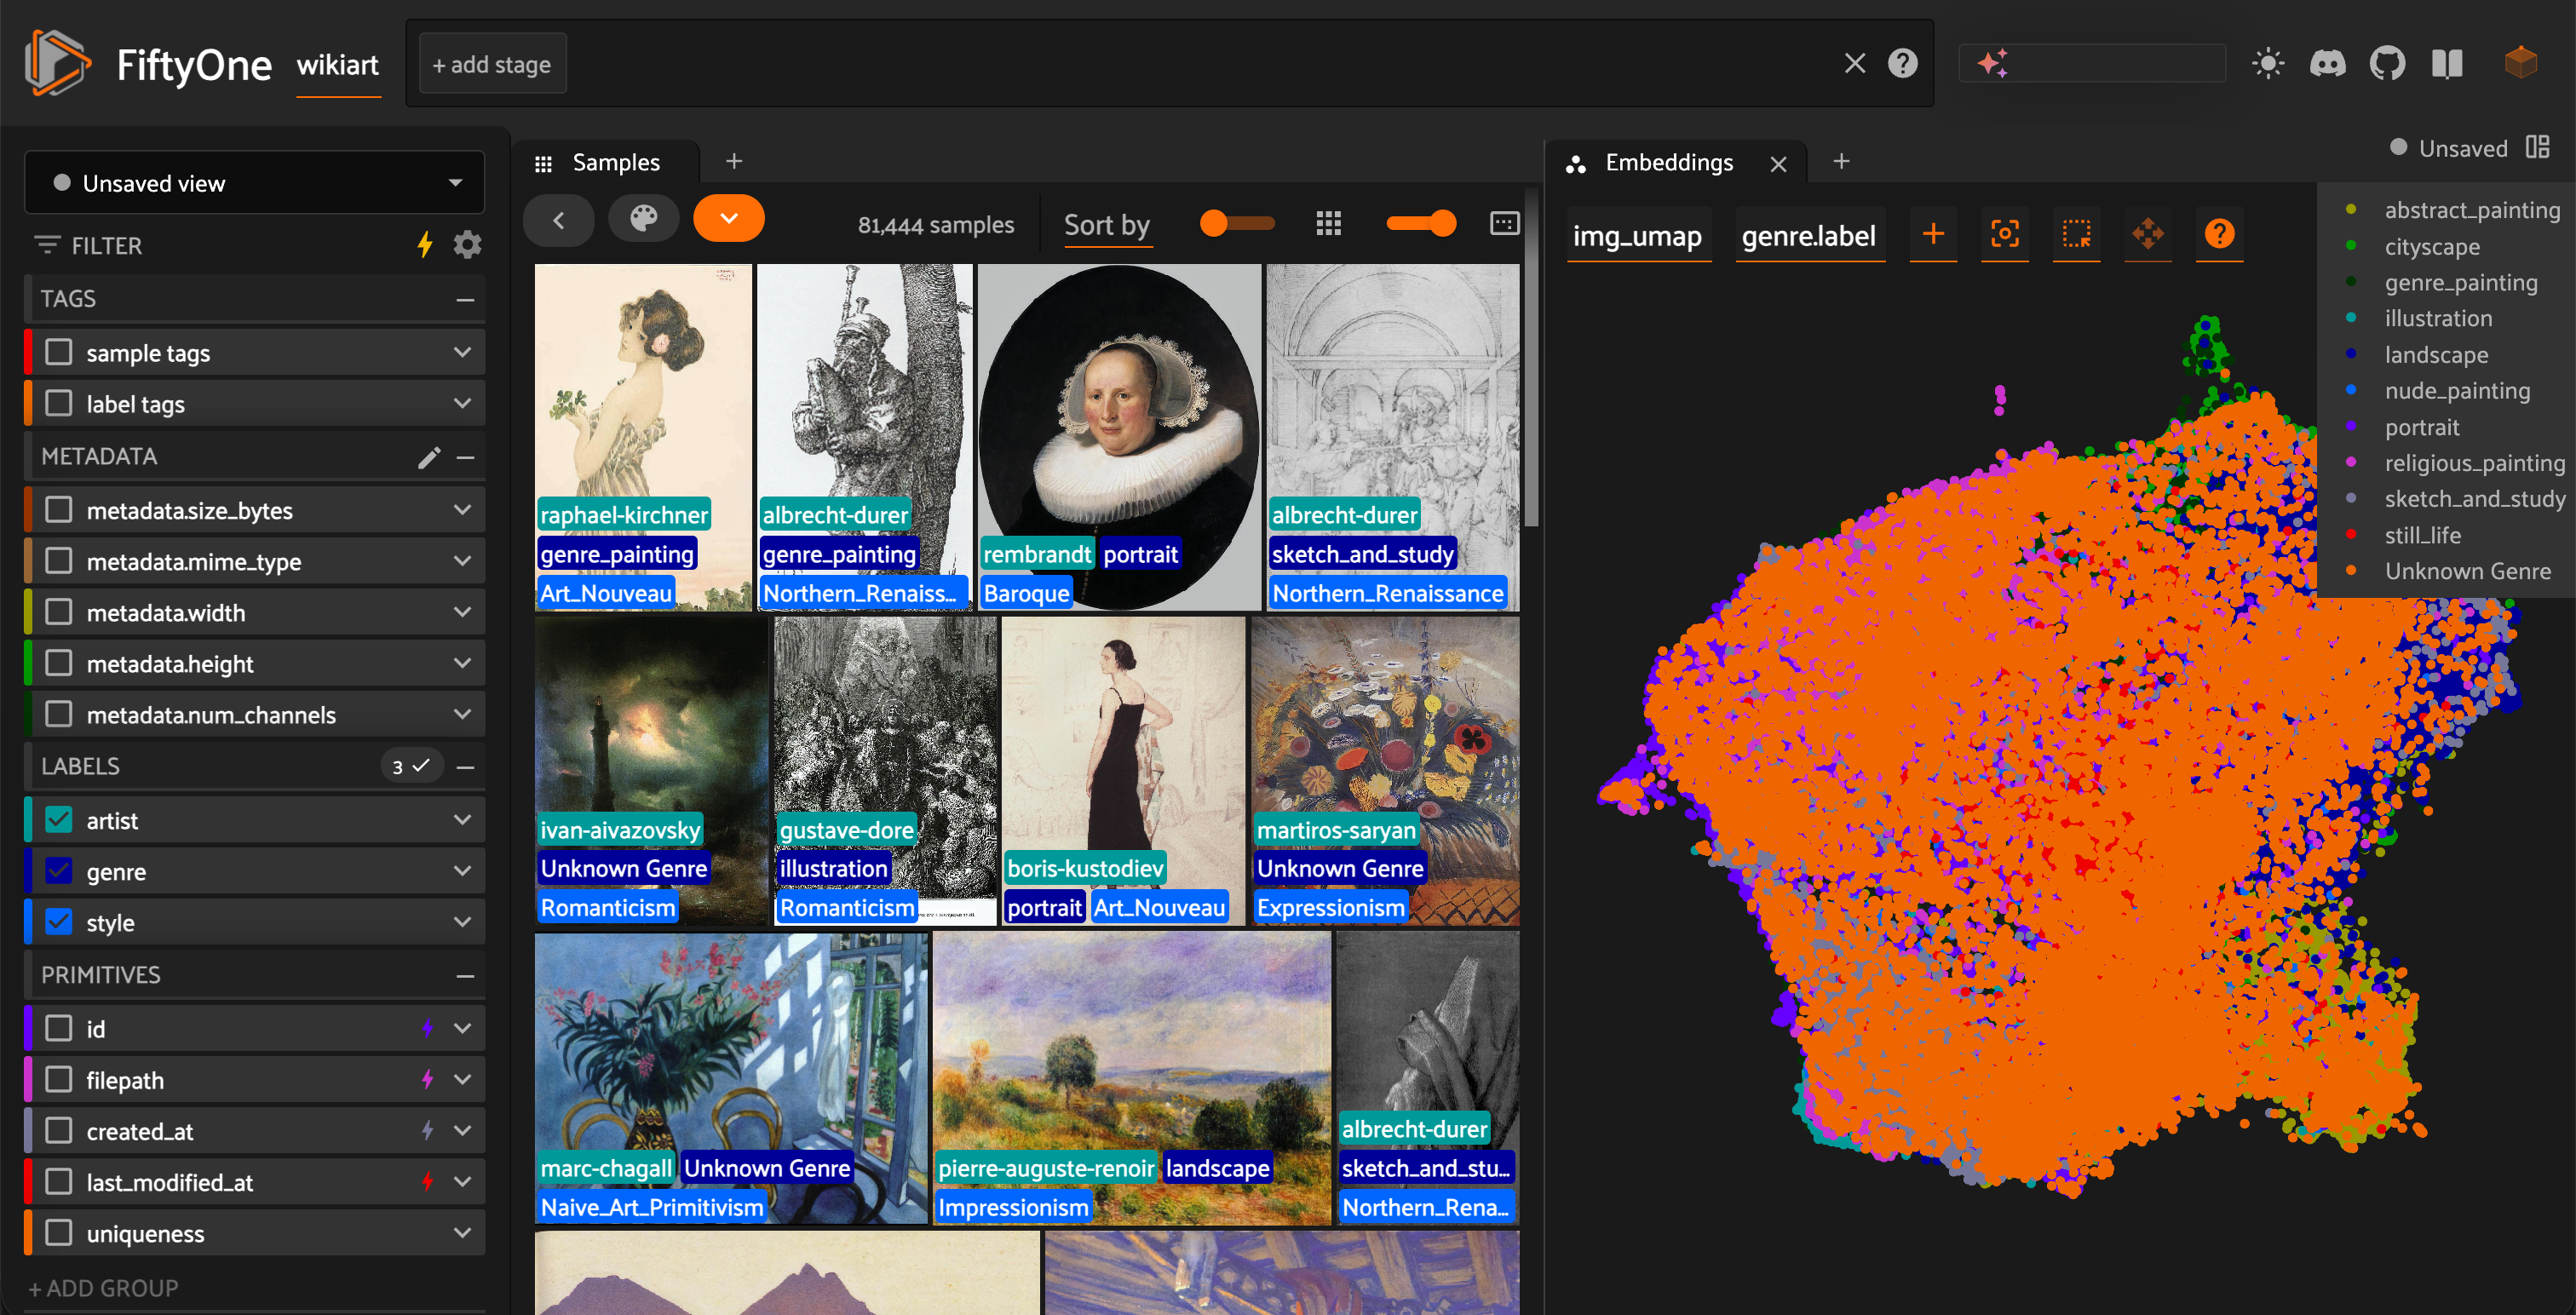Open view bar help question icon
The height and width of the screenshot is (1315, 2576).
1902,64
